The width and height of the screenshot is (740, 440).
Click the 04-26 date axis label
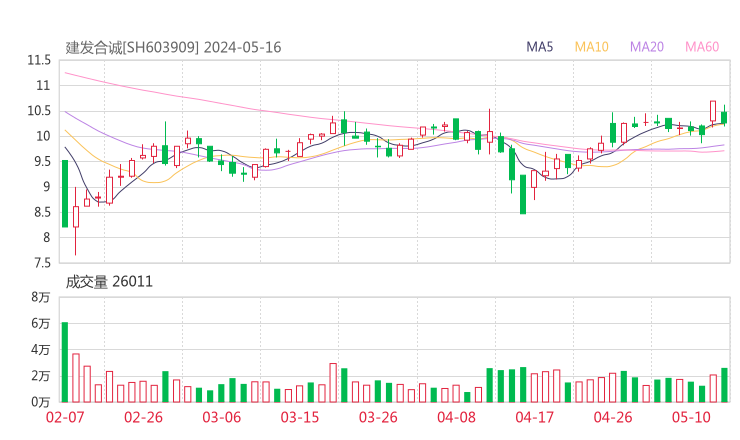(613, 417)
